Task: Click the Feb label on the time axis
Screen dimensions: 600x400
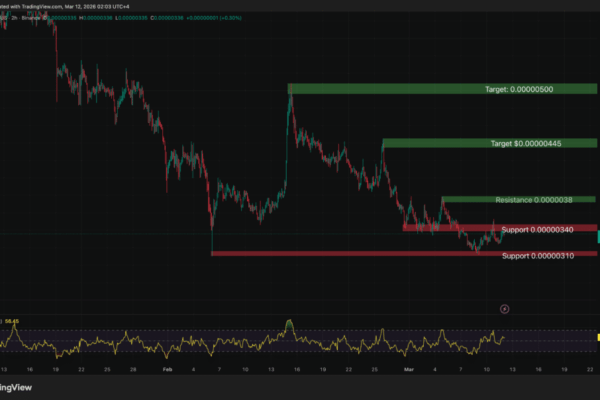Action: pyautogui.click(x=167, y=368)
